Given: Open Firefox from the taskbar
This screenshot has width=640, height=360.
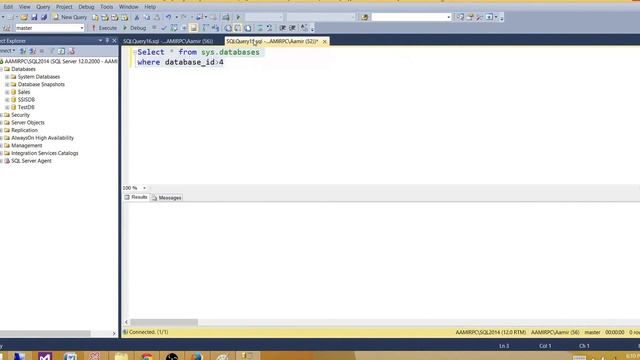Looking at the screenshot, I should [196, 356].
